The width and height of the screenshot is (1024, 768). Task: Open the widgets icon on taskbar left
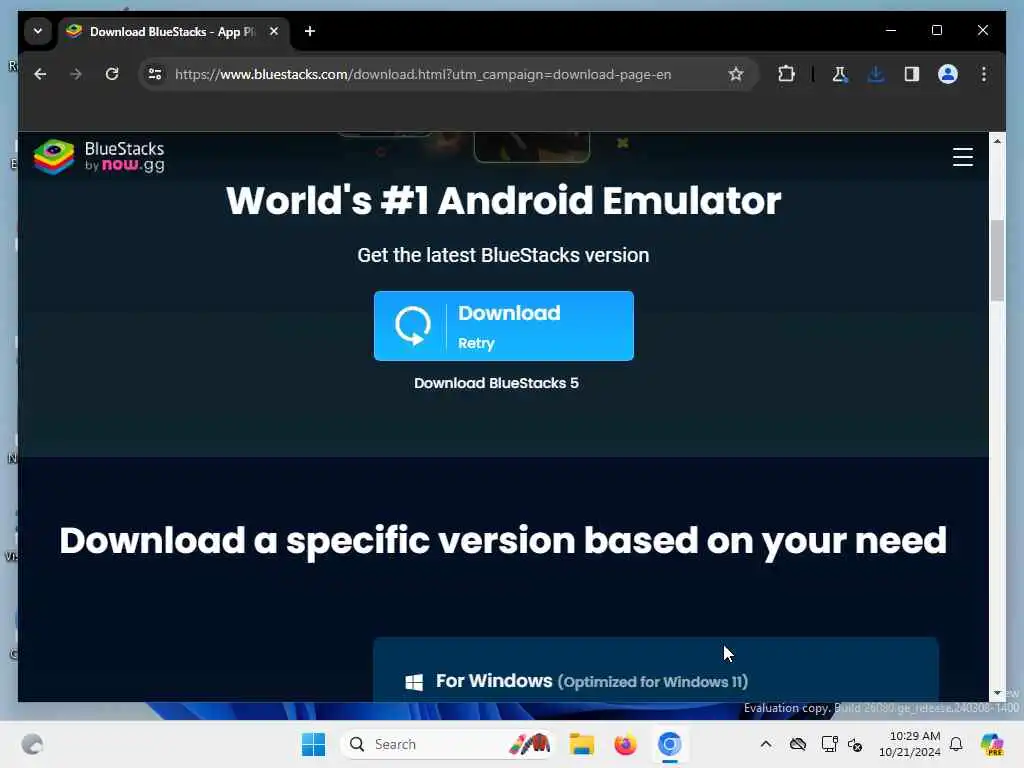32,744
